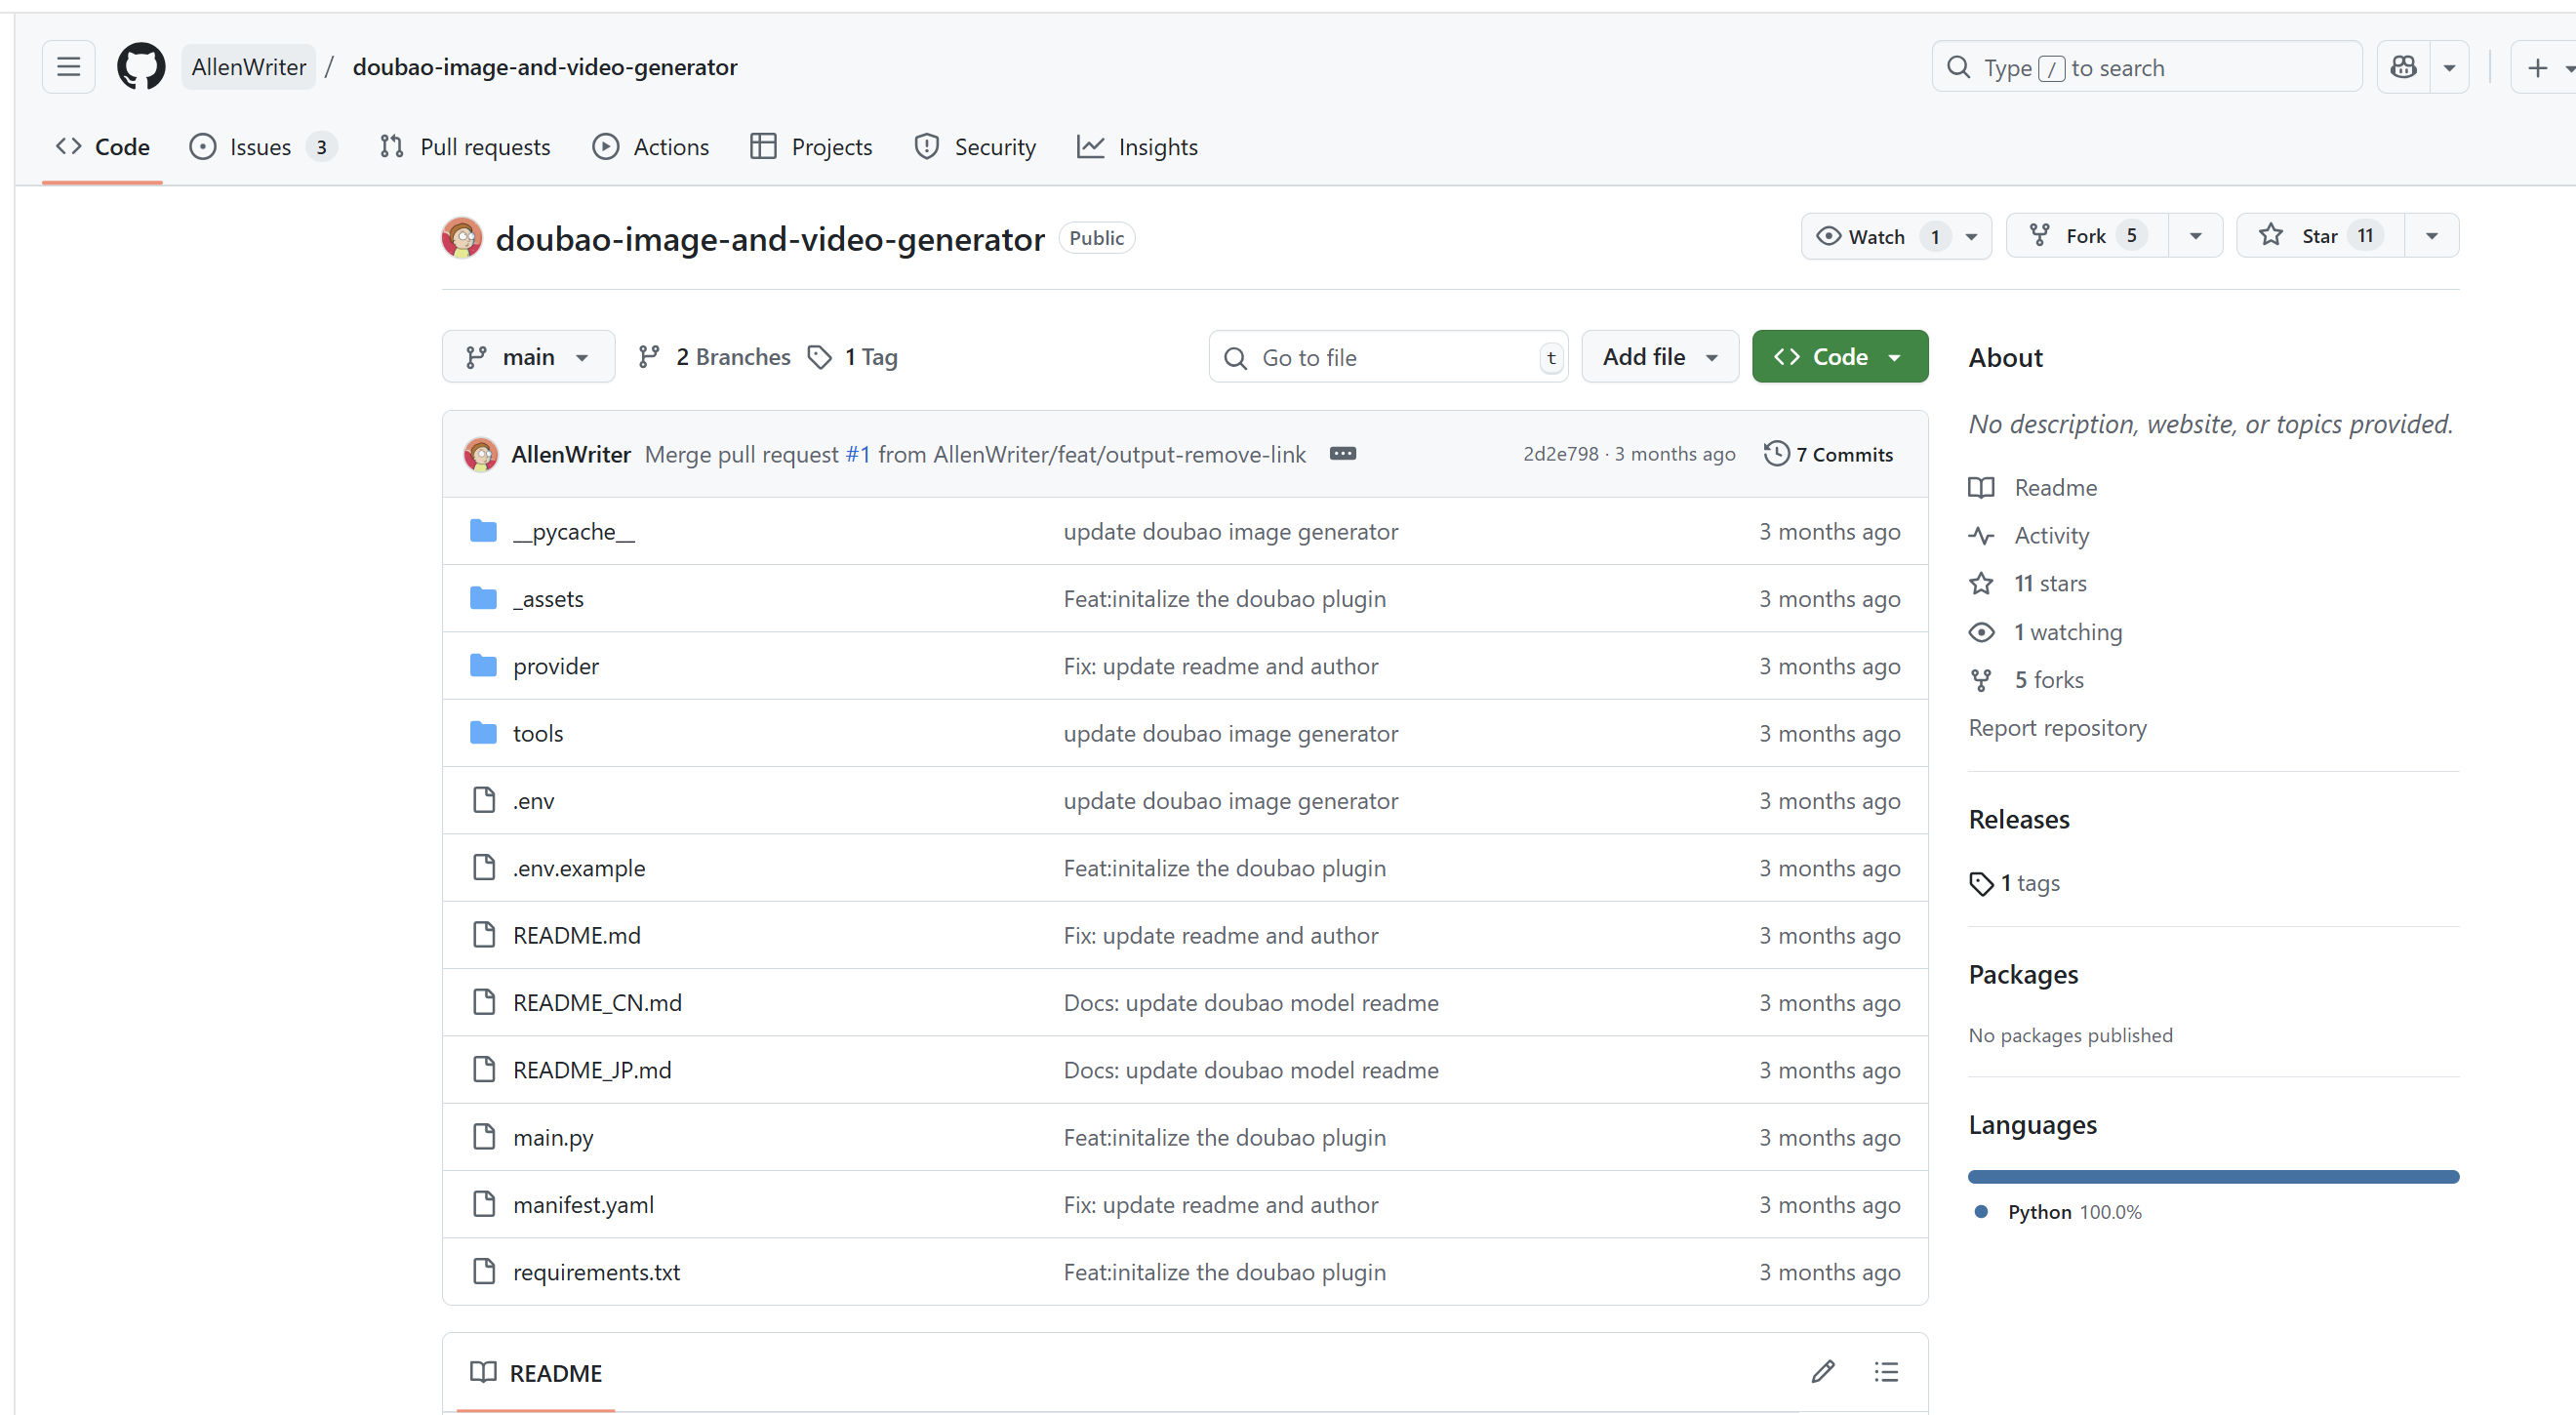The width and height of the screenshot is (2576, 1415).
Task: Open the manifest.yaml file
Action: [x=583, y=1205]
